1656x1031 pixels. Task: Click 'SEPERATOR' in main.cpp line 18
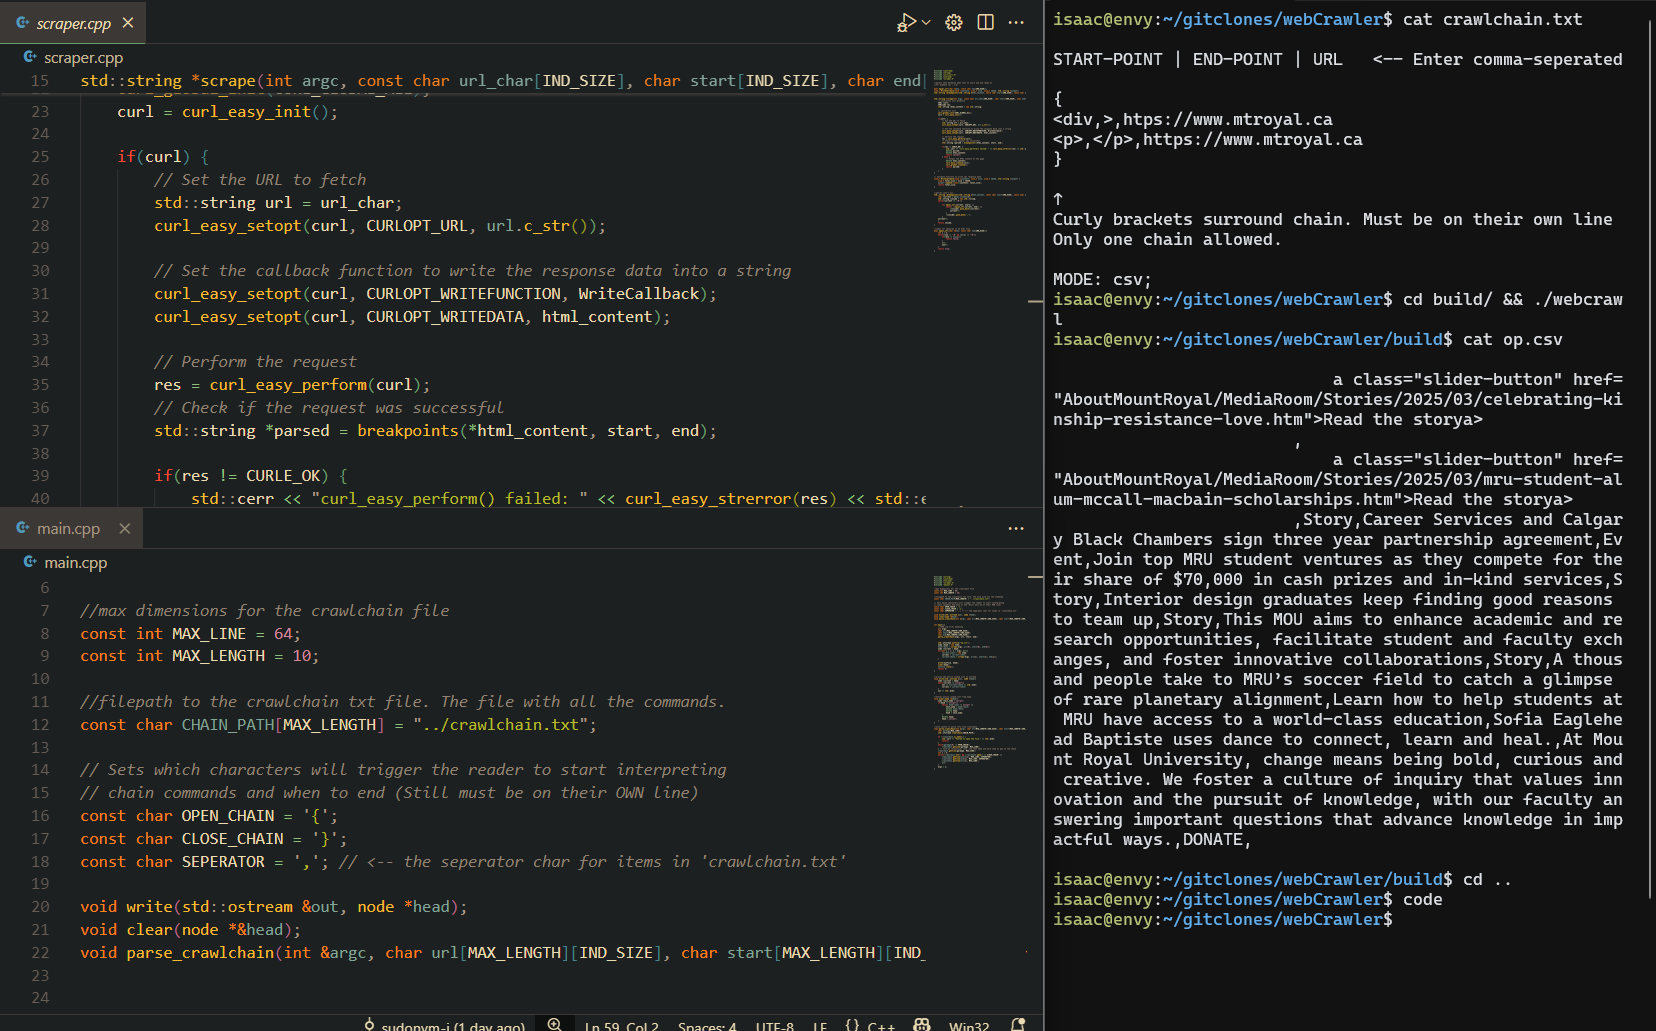[223, 862]
